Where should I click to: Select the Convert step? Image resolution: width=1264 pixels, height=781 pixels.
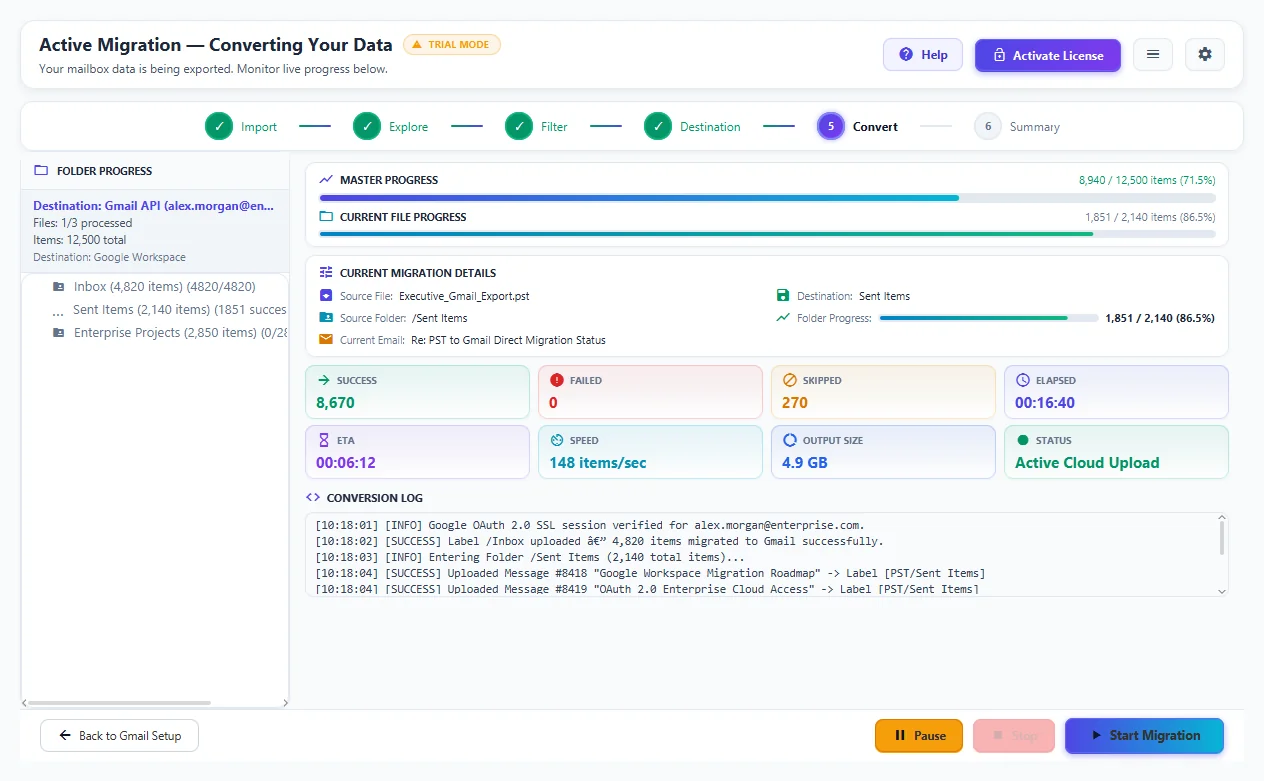[x=857, y=127]
